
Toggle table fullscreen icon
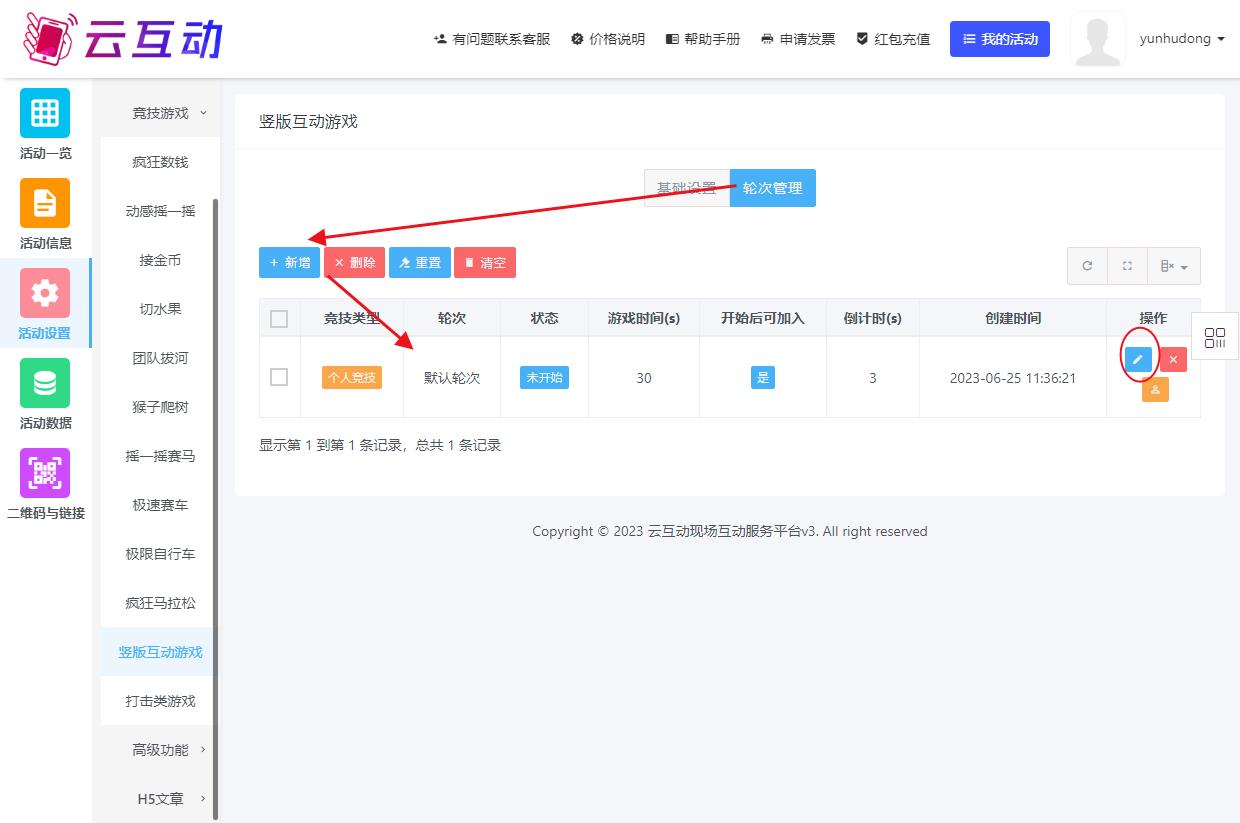(x=1127, y=266)
